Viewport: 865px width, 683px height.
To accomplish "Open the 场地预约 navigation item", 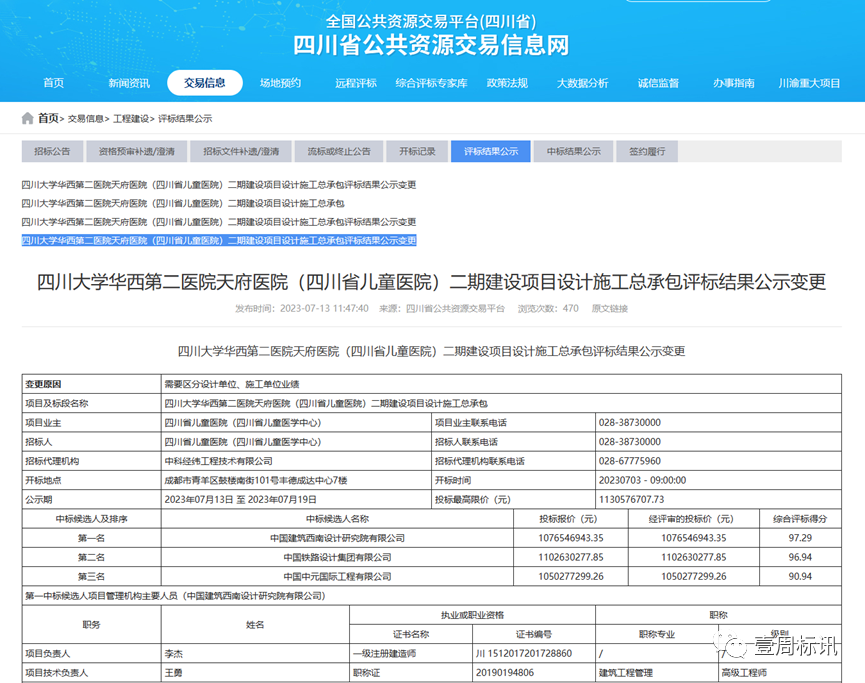I will (x=280, y=83).
